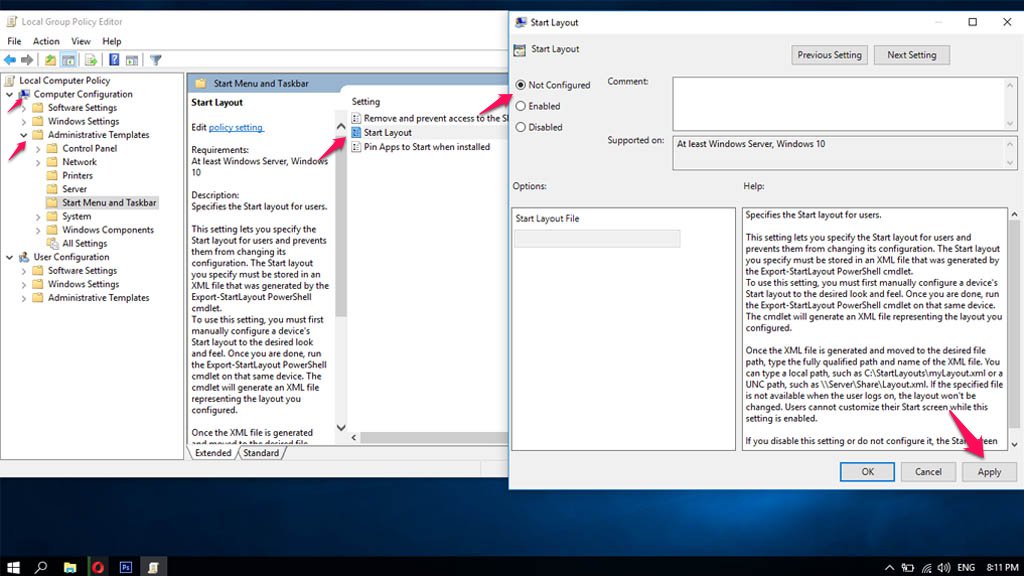Click the Apply button
Viewport: 1024px width, 576px height.
(989, 472)
